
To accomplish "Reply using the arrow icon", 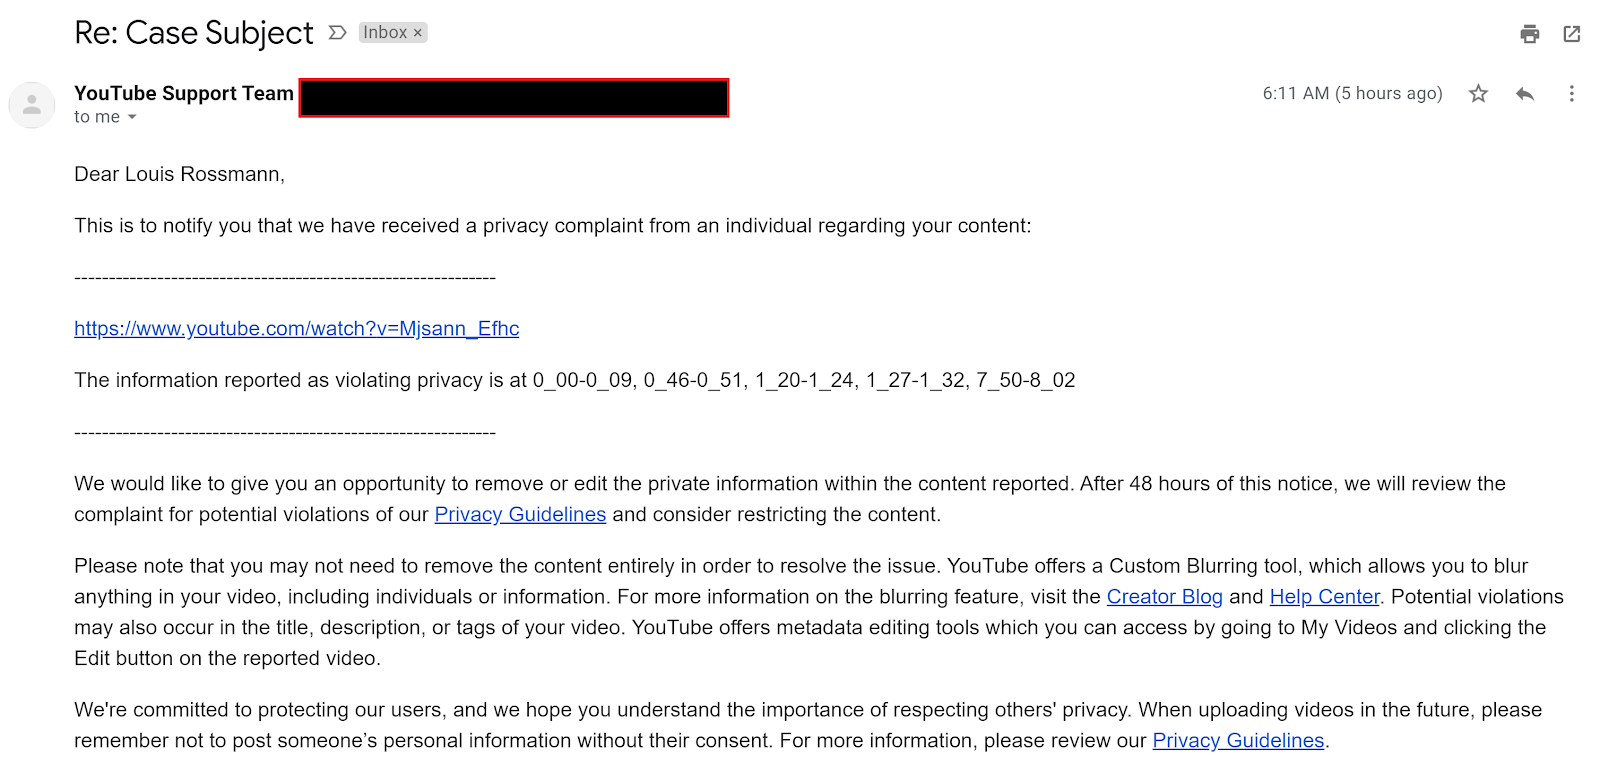I will pos(1525,94).
